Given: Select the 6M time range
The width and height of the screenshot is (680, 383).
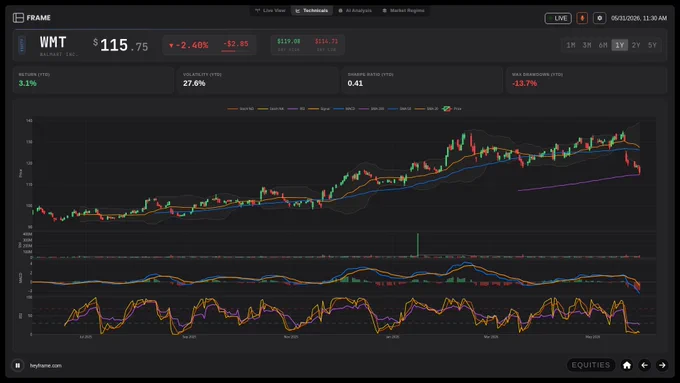Looking at the screenshot, I should tap(603, 45).
